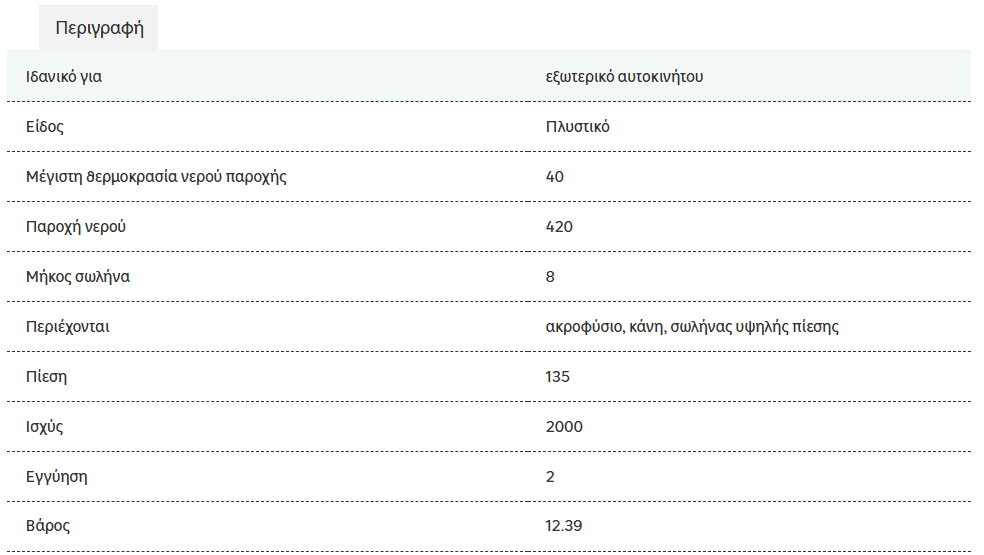The image size is (984, 555).
Task: Select the Βάρος row label
Action: 48,526
